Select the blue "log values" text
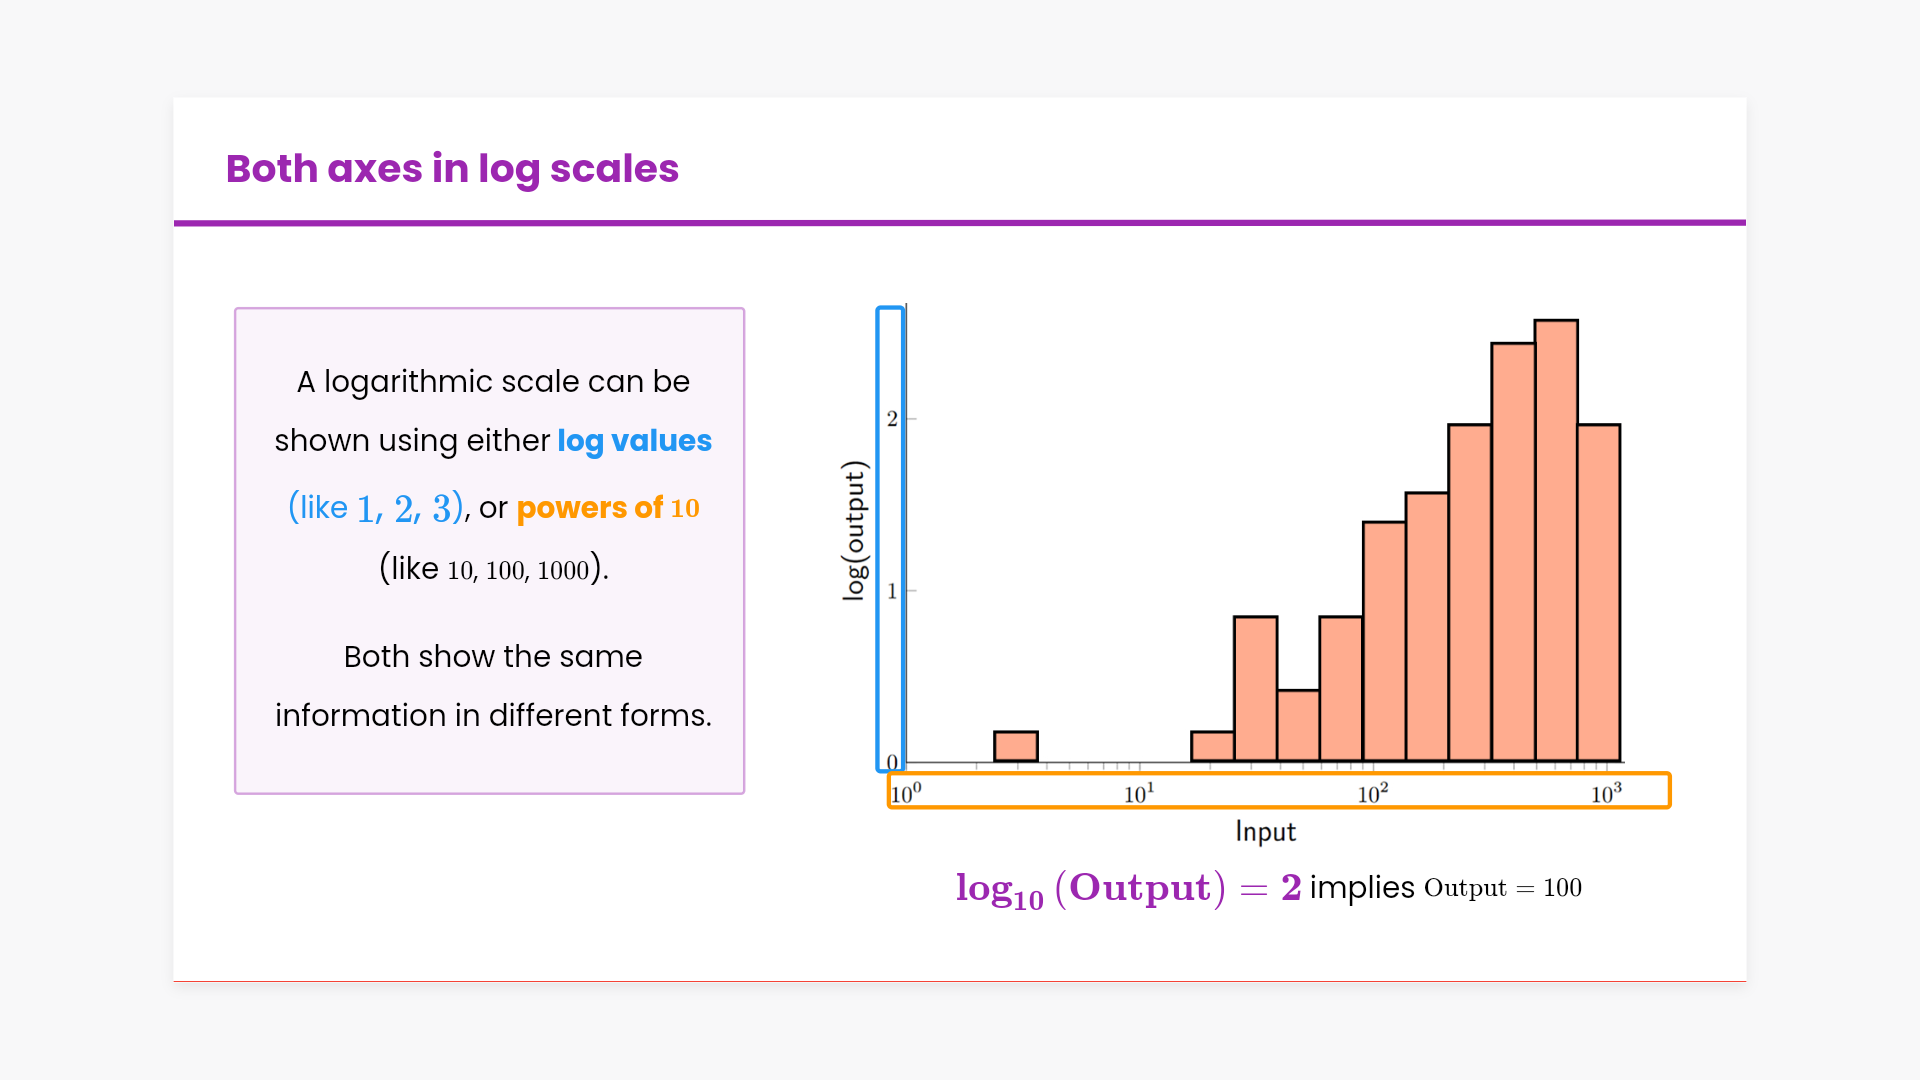Image resolution: width=1920 pixels, height=1080 pixels. pyautogui.click(x=634, y=441)
